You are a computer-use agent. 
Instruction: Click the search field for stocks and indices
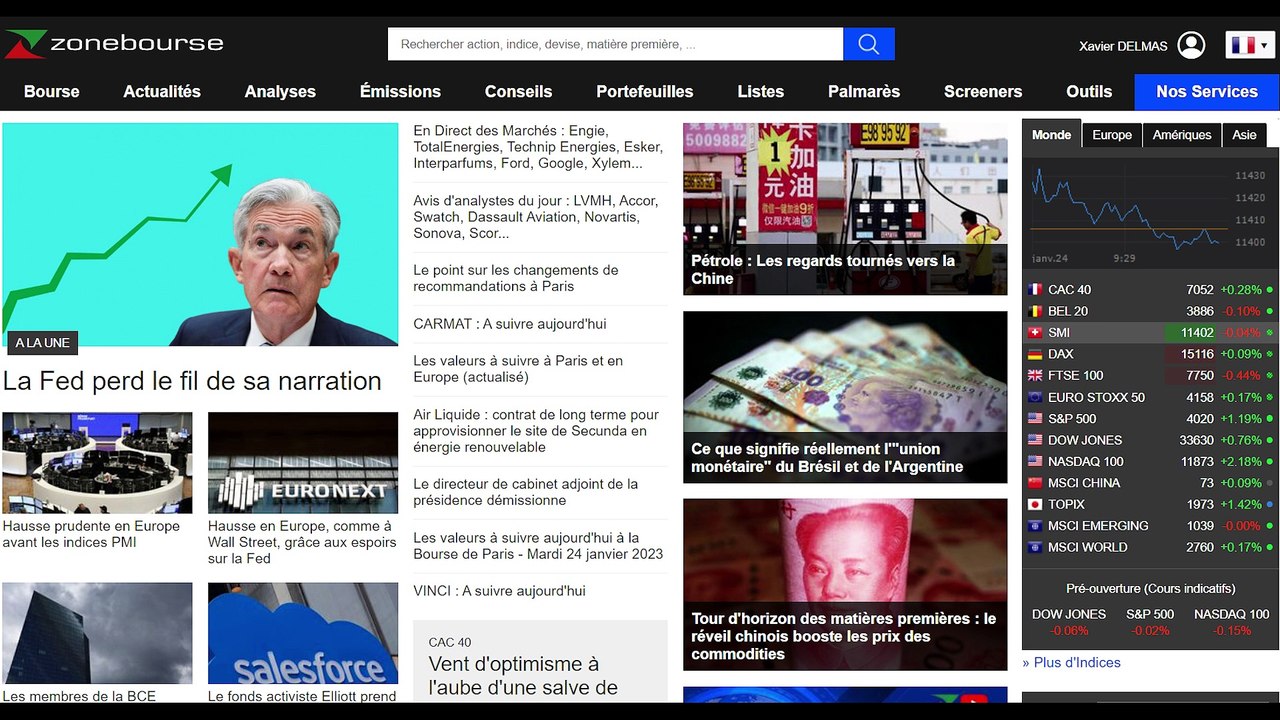click(616, 44)
